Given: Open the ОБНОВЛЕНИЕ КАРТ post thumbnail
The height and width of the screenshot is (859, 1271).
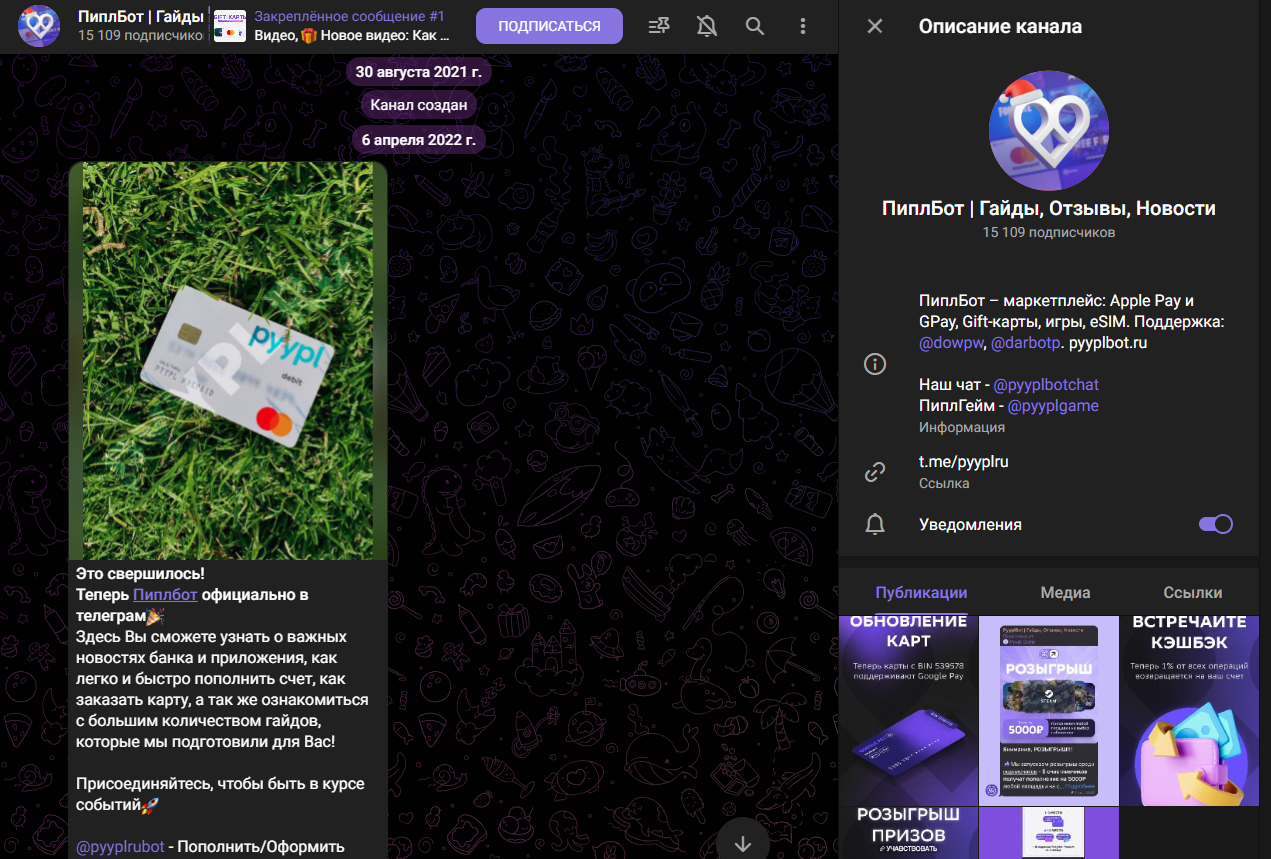Looking at the screenshot, I should (908, 710).
